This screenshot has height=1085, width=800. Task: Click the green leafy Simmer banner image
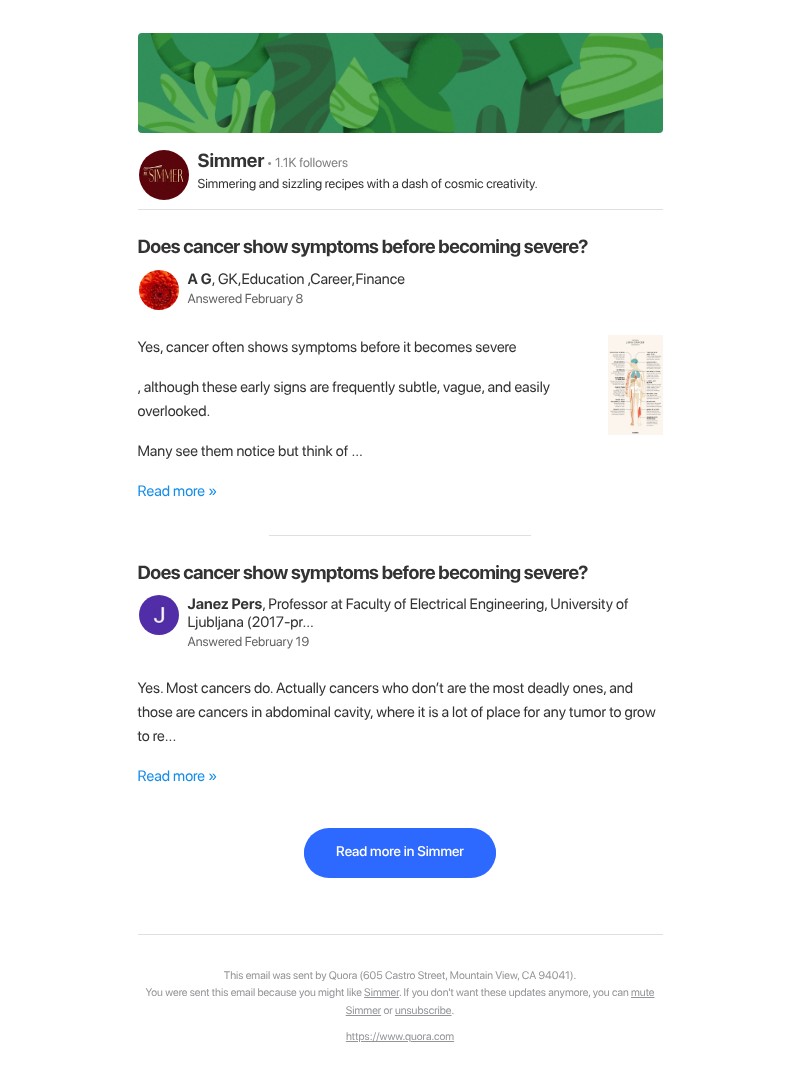400,82
